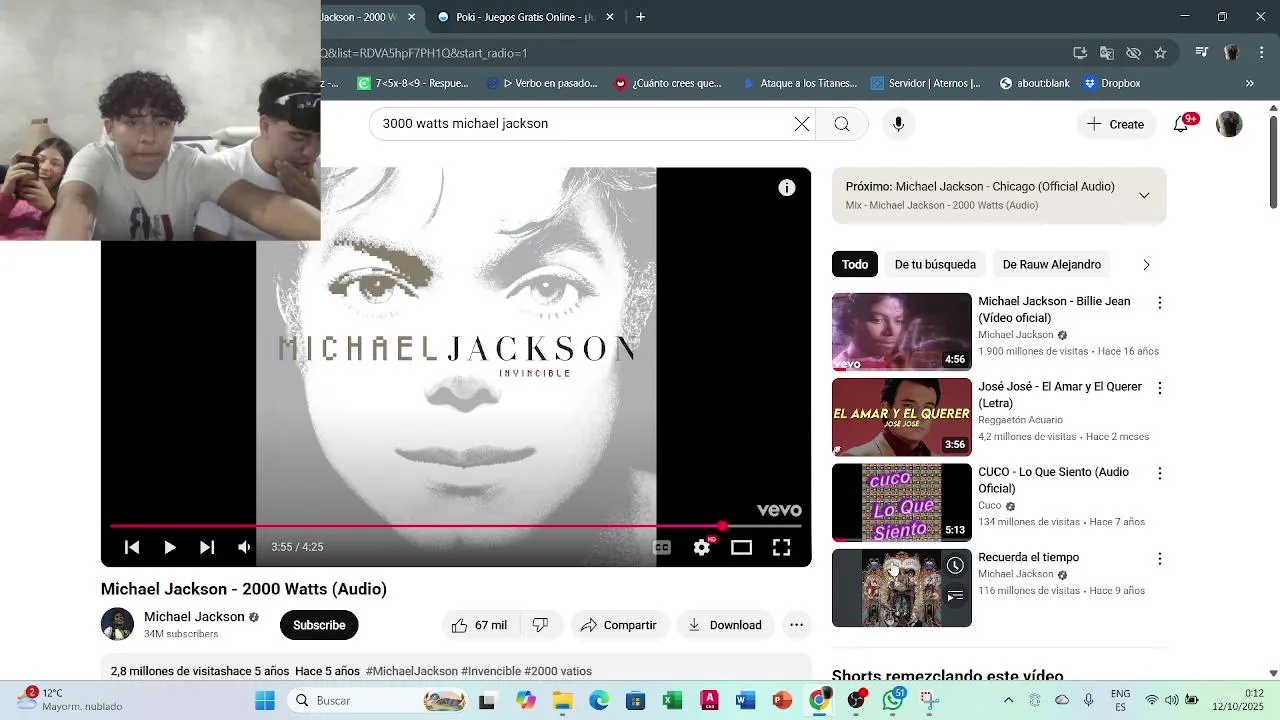Screen dimensions: 1280x720
Task: Click the search magnifier button
Action: pyautogui.click(x=842, y=124)
